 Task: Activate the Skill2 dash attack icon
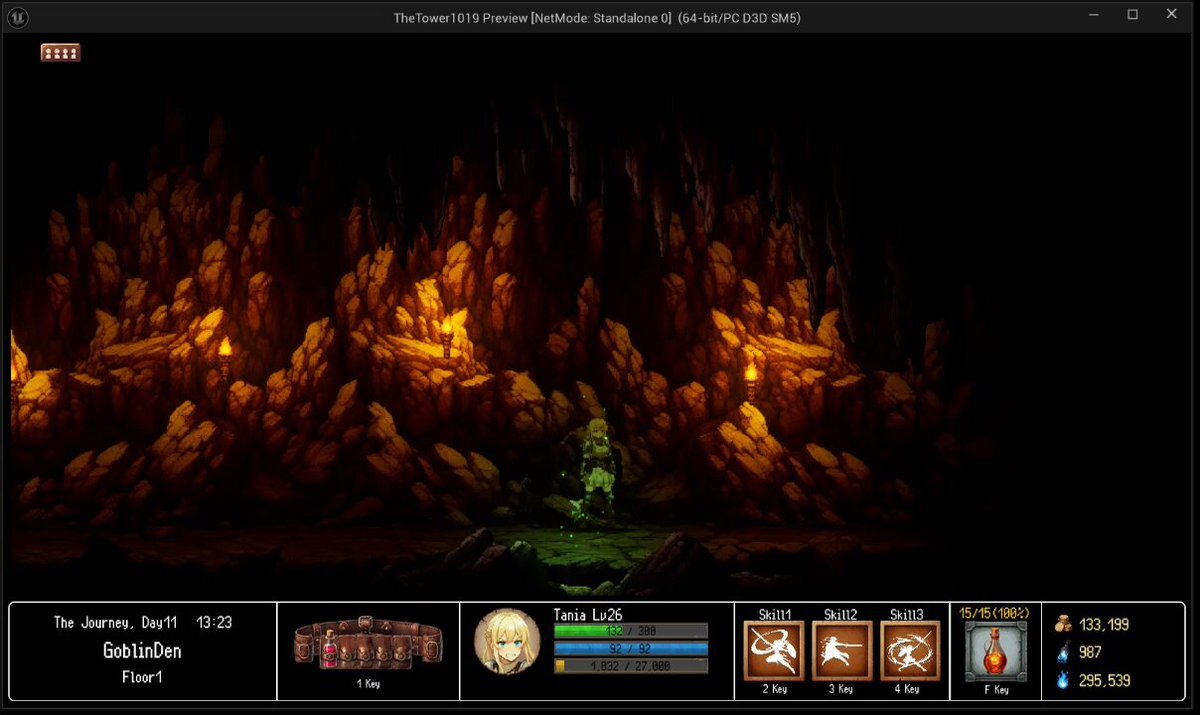pyautogui.click(x=842, y=651)
